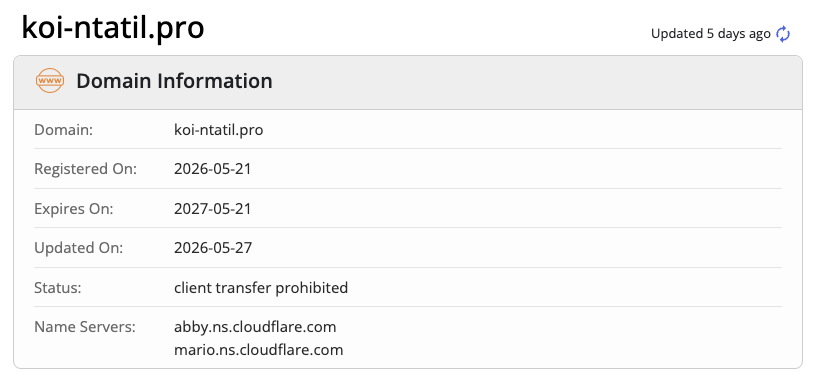Click the Expires On date 2027-05-21

213,208
